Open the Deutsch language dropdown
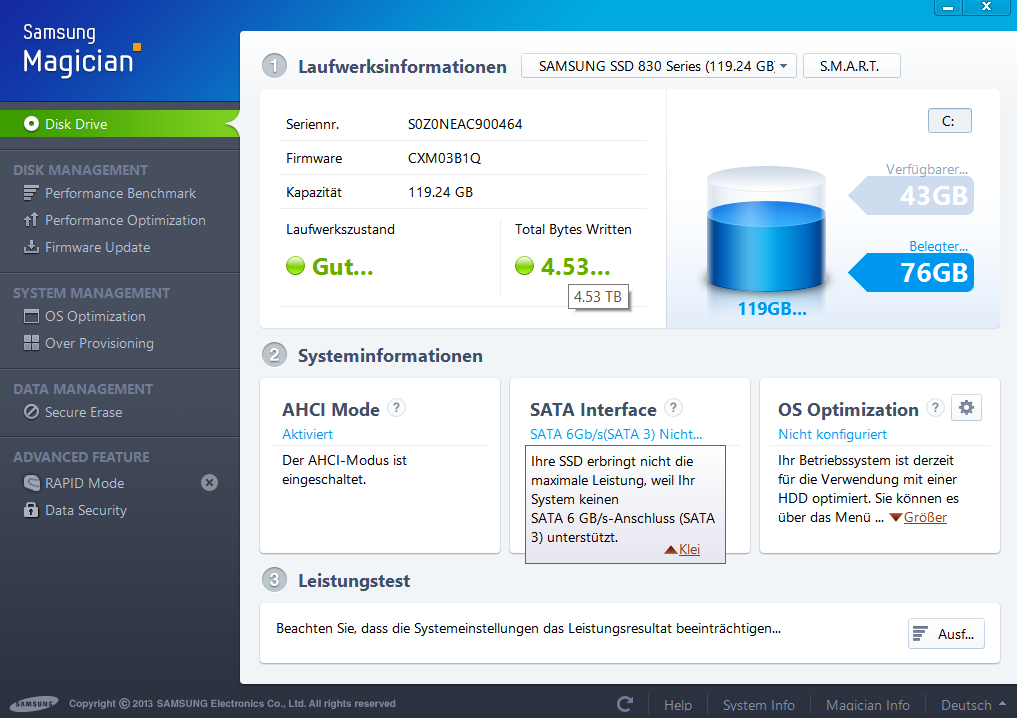Image resolution: width=1017 pixels, height=718 pixels. pos(973,705)
